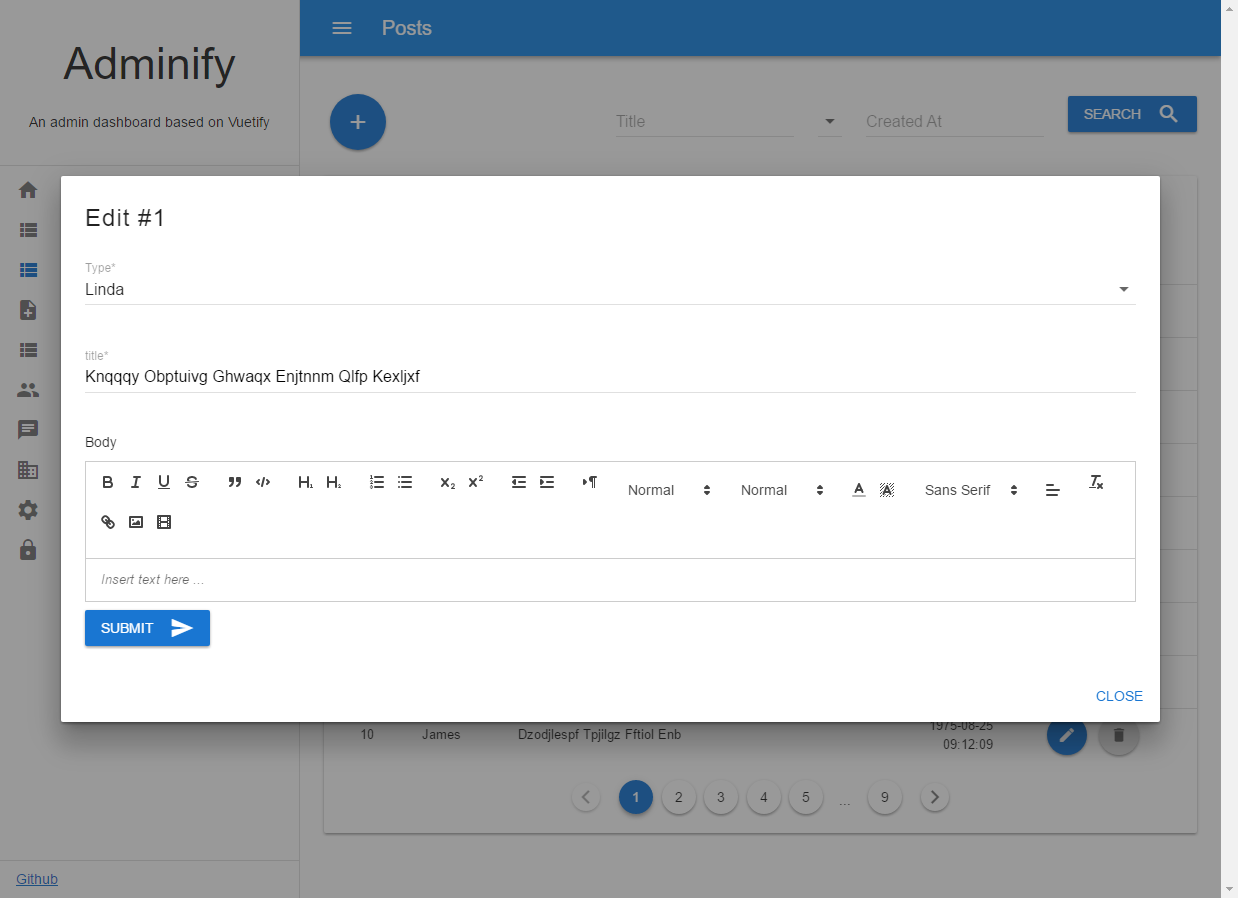The image size is (1238, 898).
Task: Select the highlighted blue list icon in sidebar
Action: pyautogui.click(x=28, y=270)
